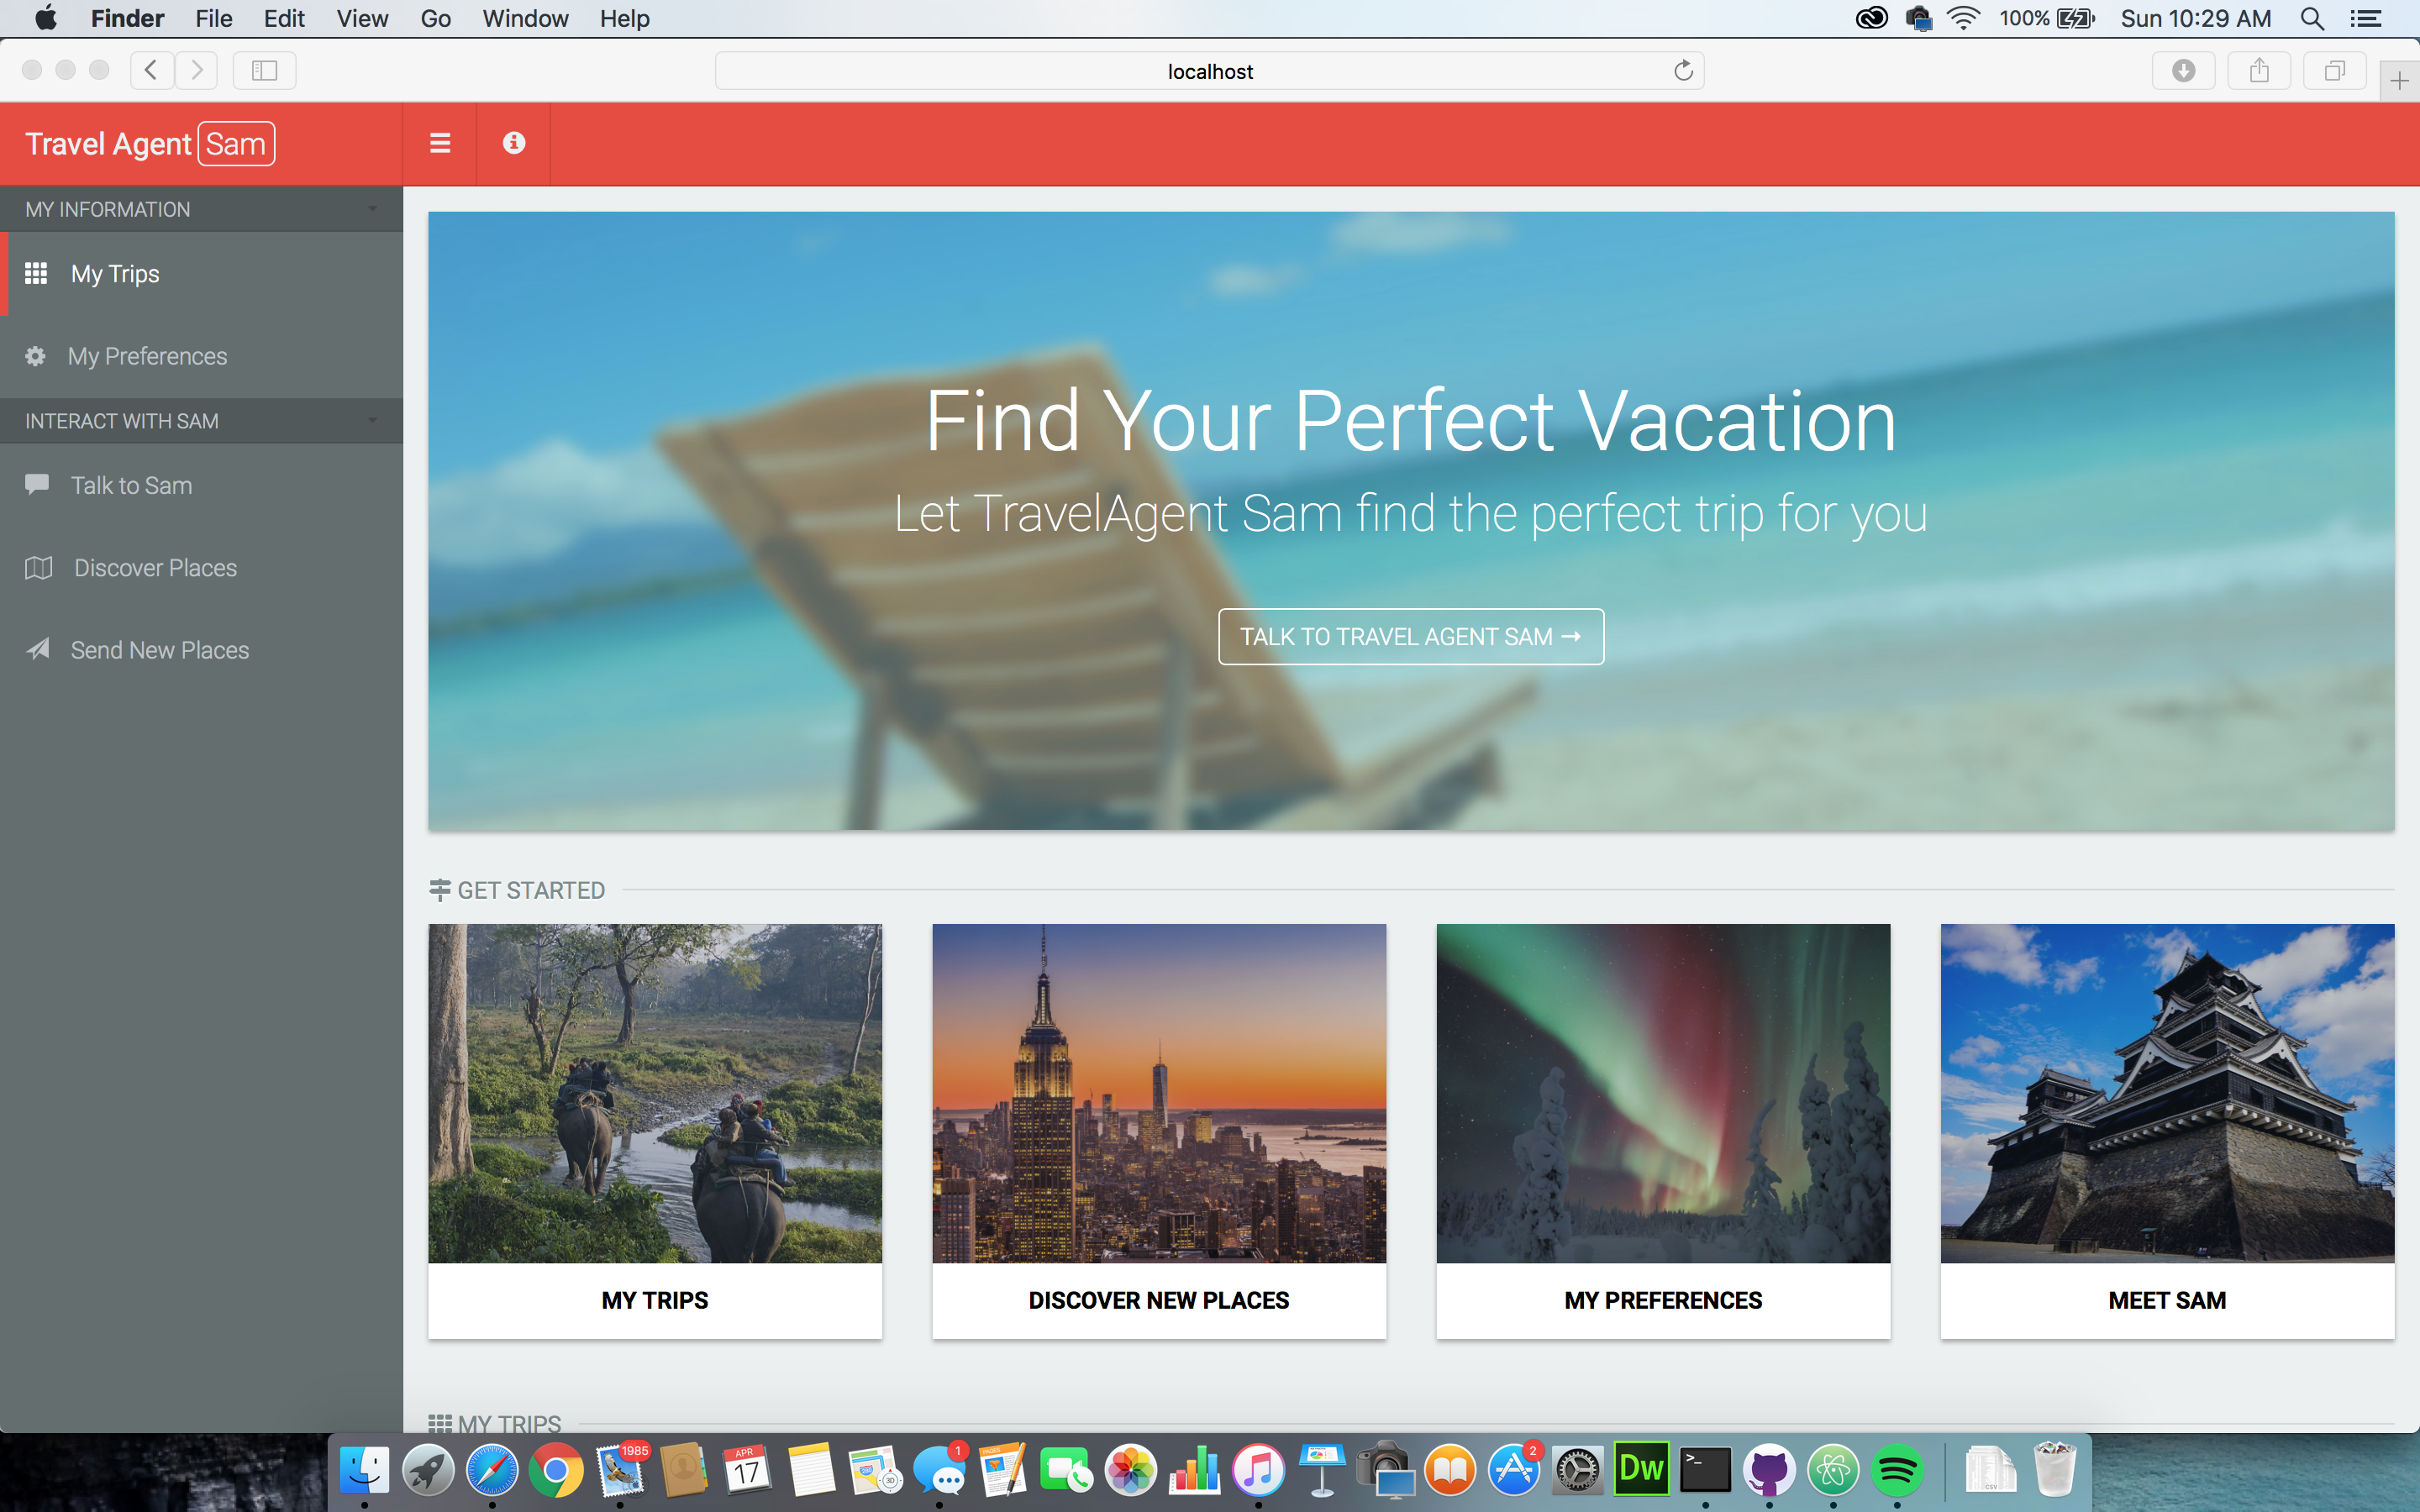Collapse the INTERACT WITH SAM section
The height and width of the screenshot is (1512, 2420).
pos(372,421)
